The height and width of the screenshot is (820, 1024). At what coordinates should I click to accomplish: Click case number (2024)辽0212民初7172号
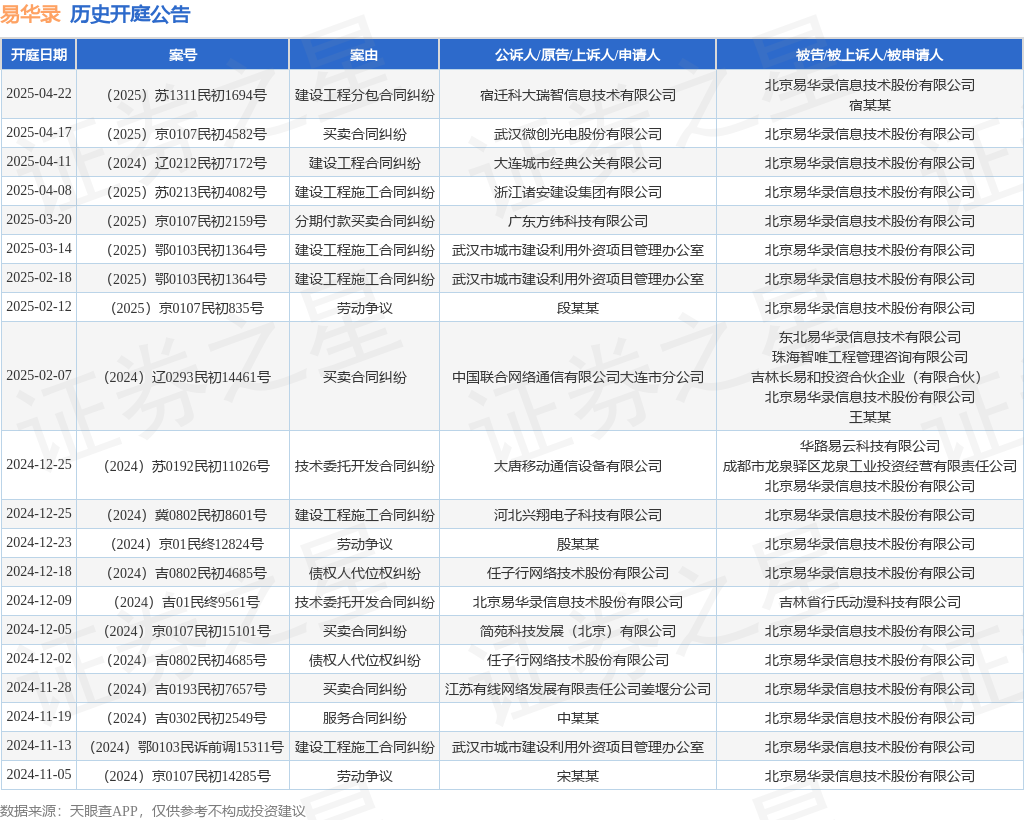point(183,163)
